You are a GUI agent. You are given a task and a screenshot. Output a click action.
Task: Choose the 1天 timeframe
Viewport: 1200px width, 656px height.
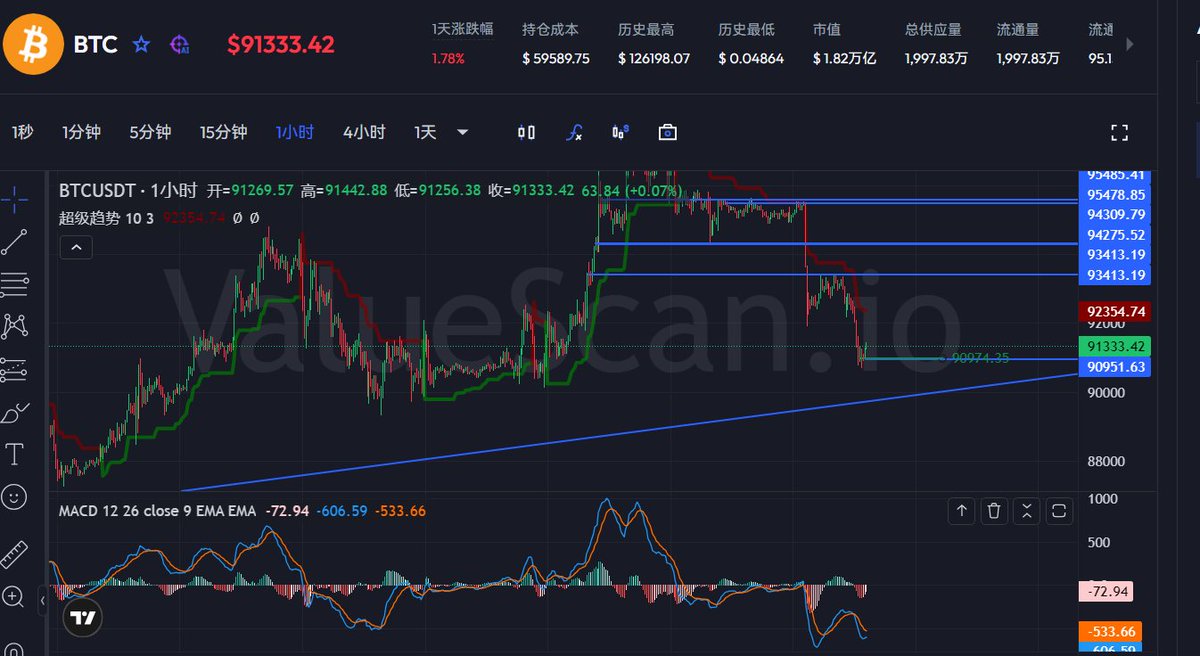point(425,132)
